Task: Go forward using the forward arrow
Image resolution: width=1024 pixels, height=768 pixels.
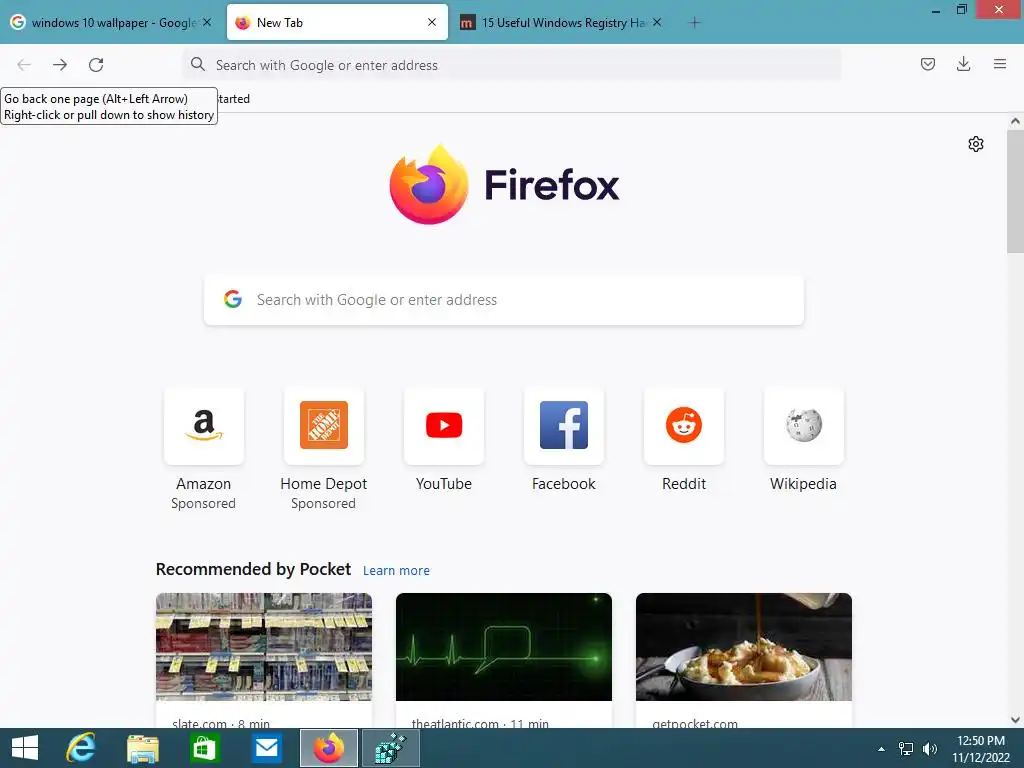Action: pos(60,65)
